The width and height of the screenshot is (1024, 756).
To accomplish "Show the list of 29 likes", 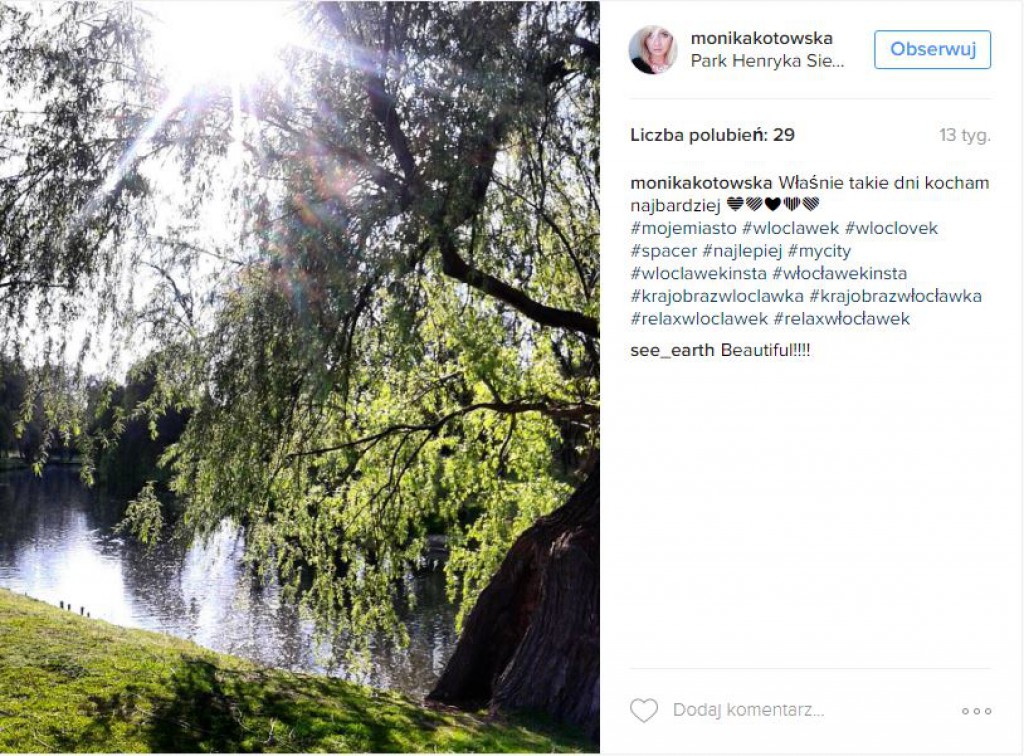I will 712,135.
